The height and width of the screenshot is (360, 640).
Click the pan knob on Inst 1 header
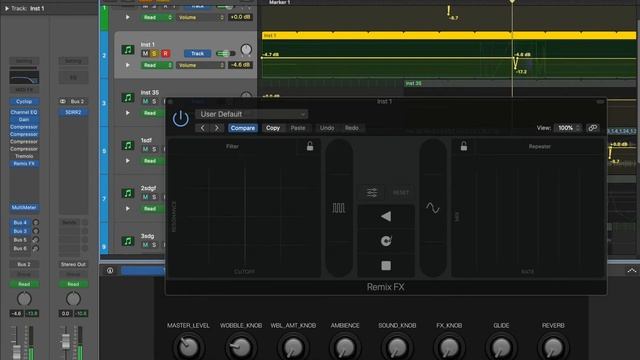pos(246,50)
